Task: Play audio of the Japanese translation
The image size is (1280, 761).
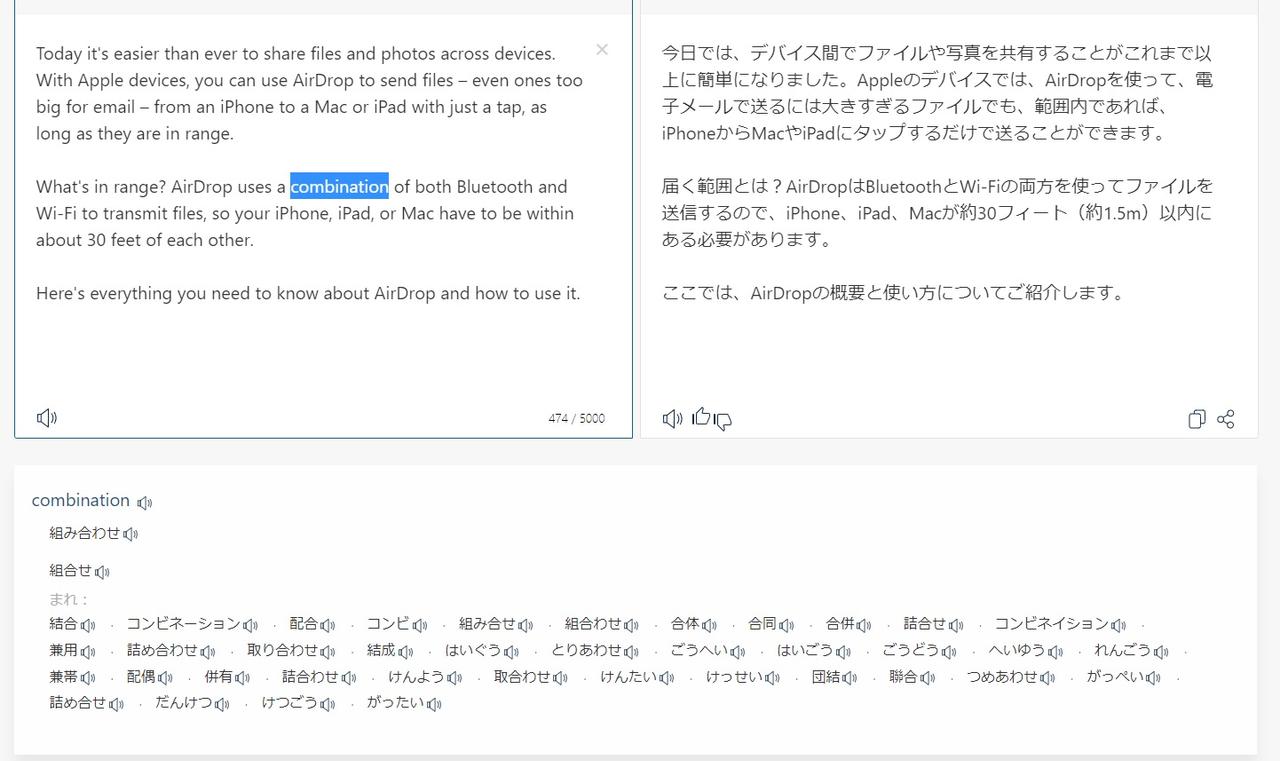Action: point(672,419)
